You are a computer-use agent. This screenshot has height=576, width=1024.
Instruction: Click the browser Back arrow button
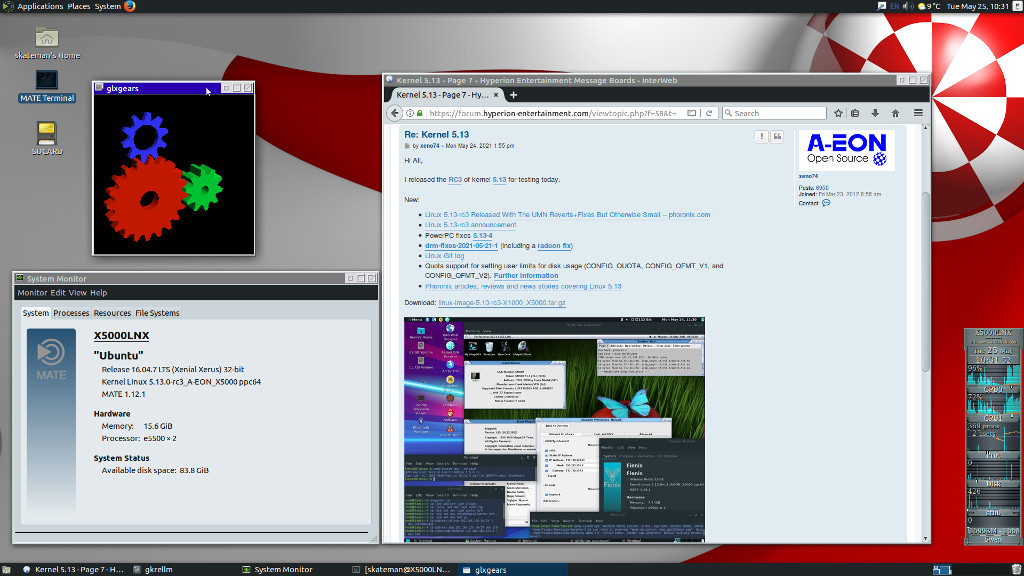point(394,113)
